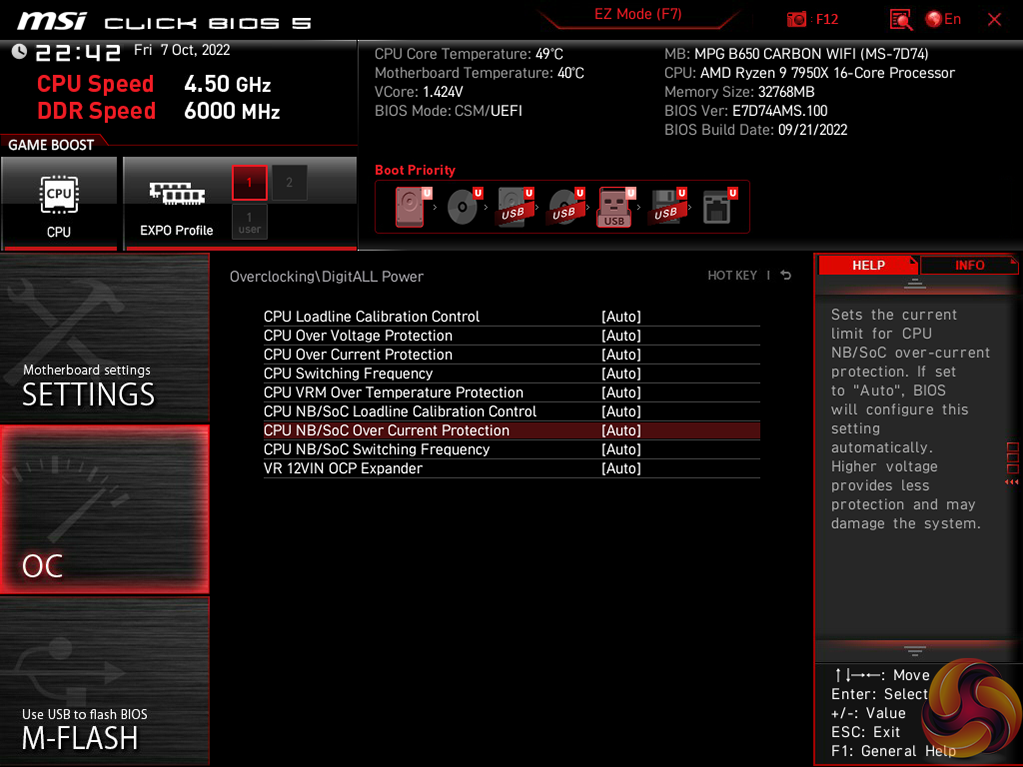
Task: Select the optical disc boot device icon
Action: [x=464, y=207]
